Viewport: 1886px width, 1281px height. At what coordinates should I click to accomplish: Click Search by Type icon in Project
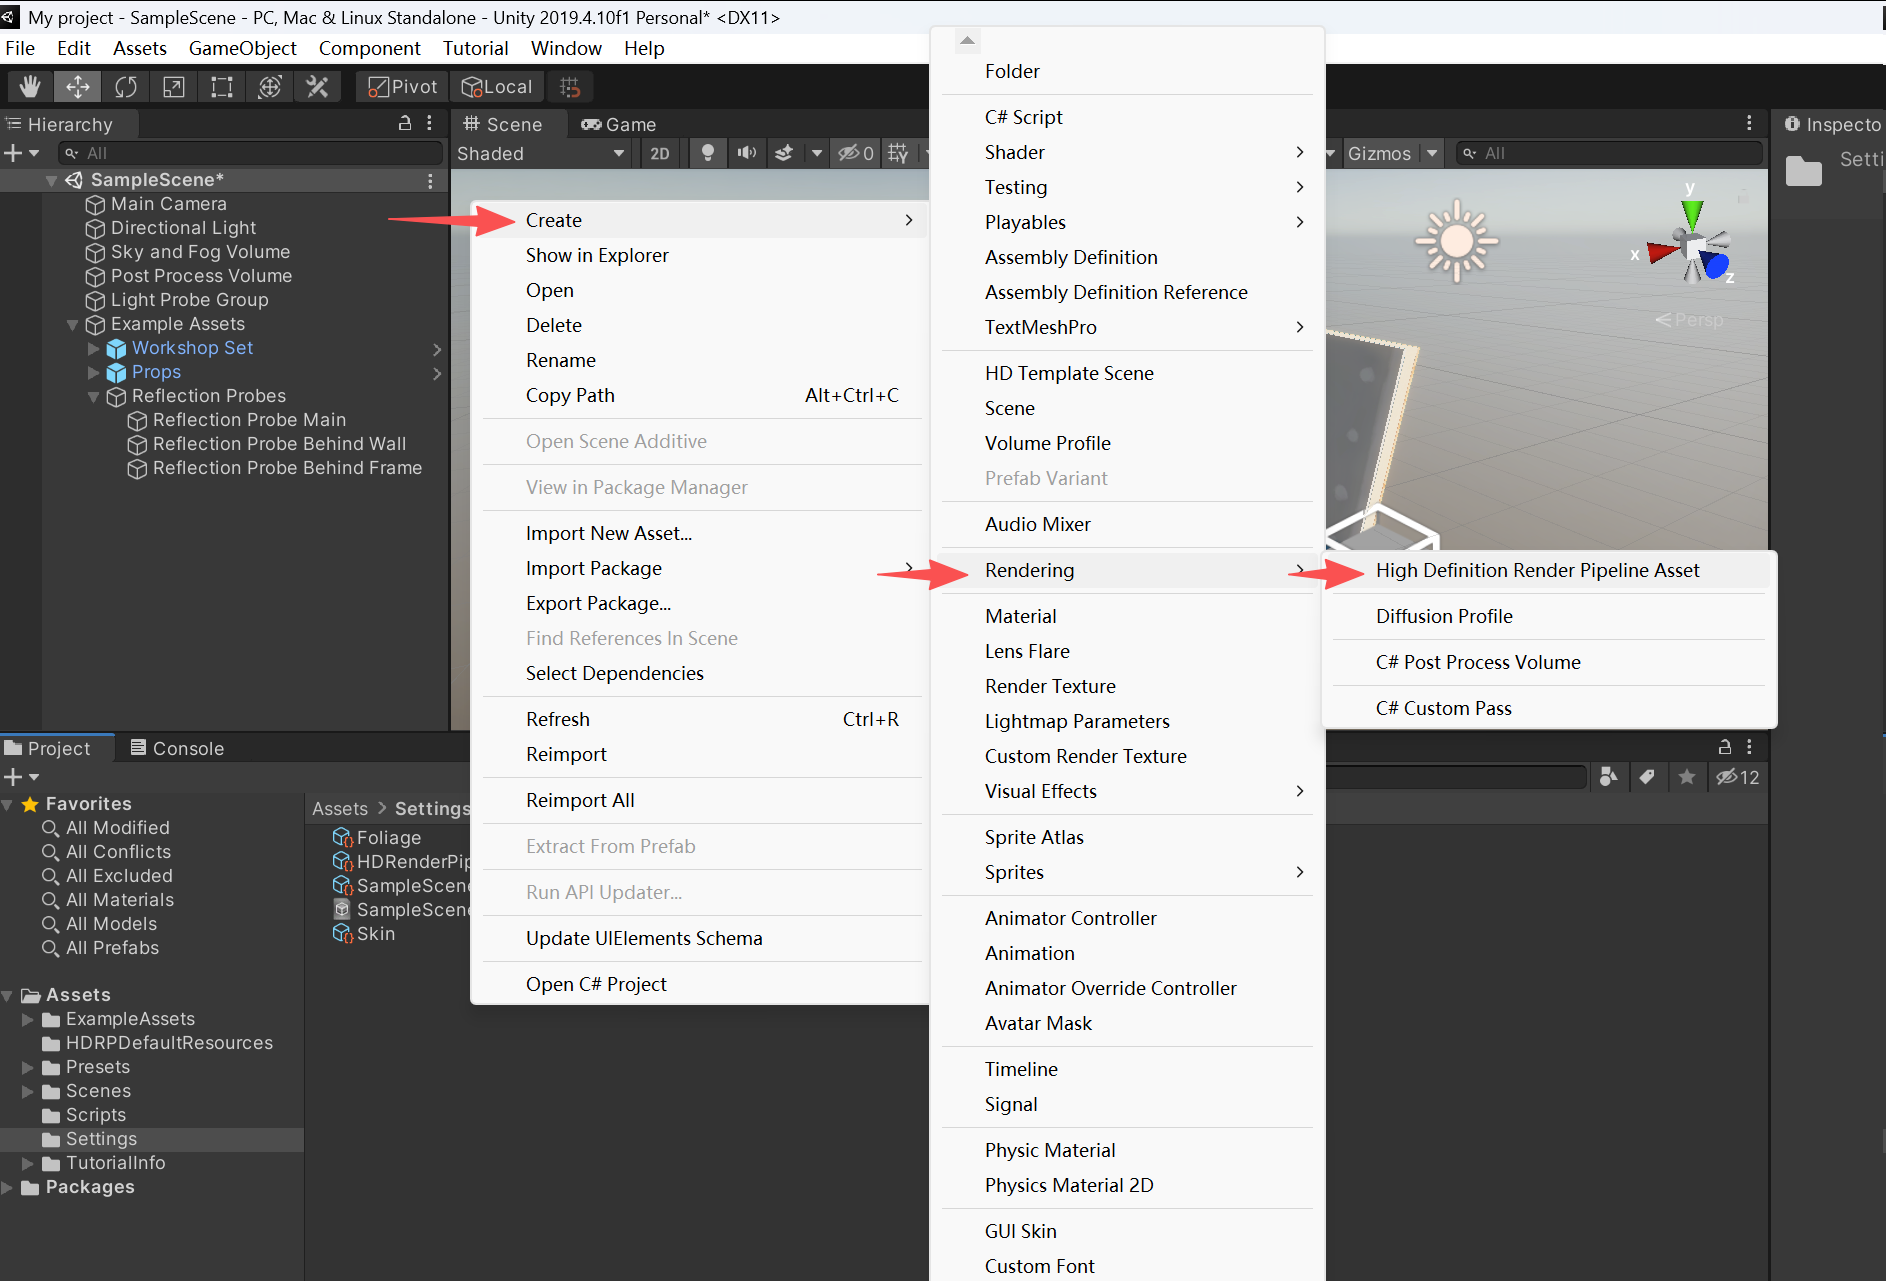pyautogui.click(x=1609, y=777)
